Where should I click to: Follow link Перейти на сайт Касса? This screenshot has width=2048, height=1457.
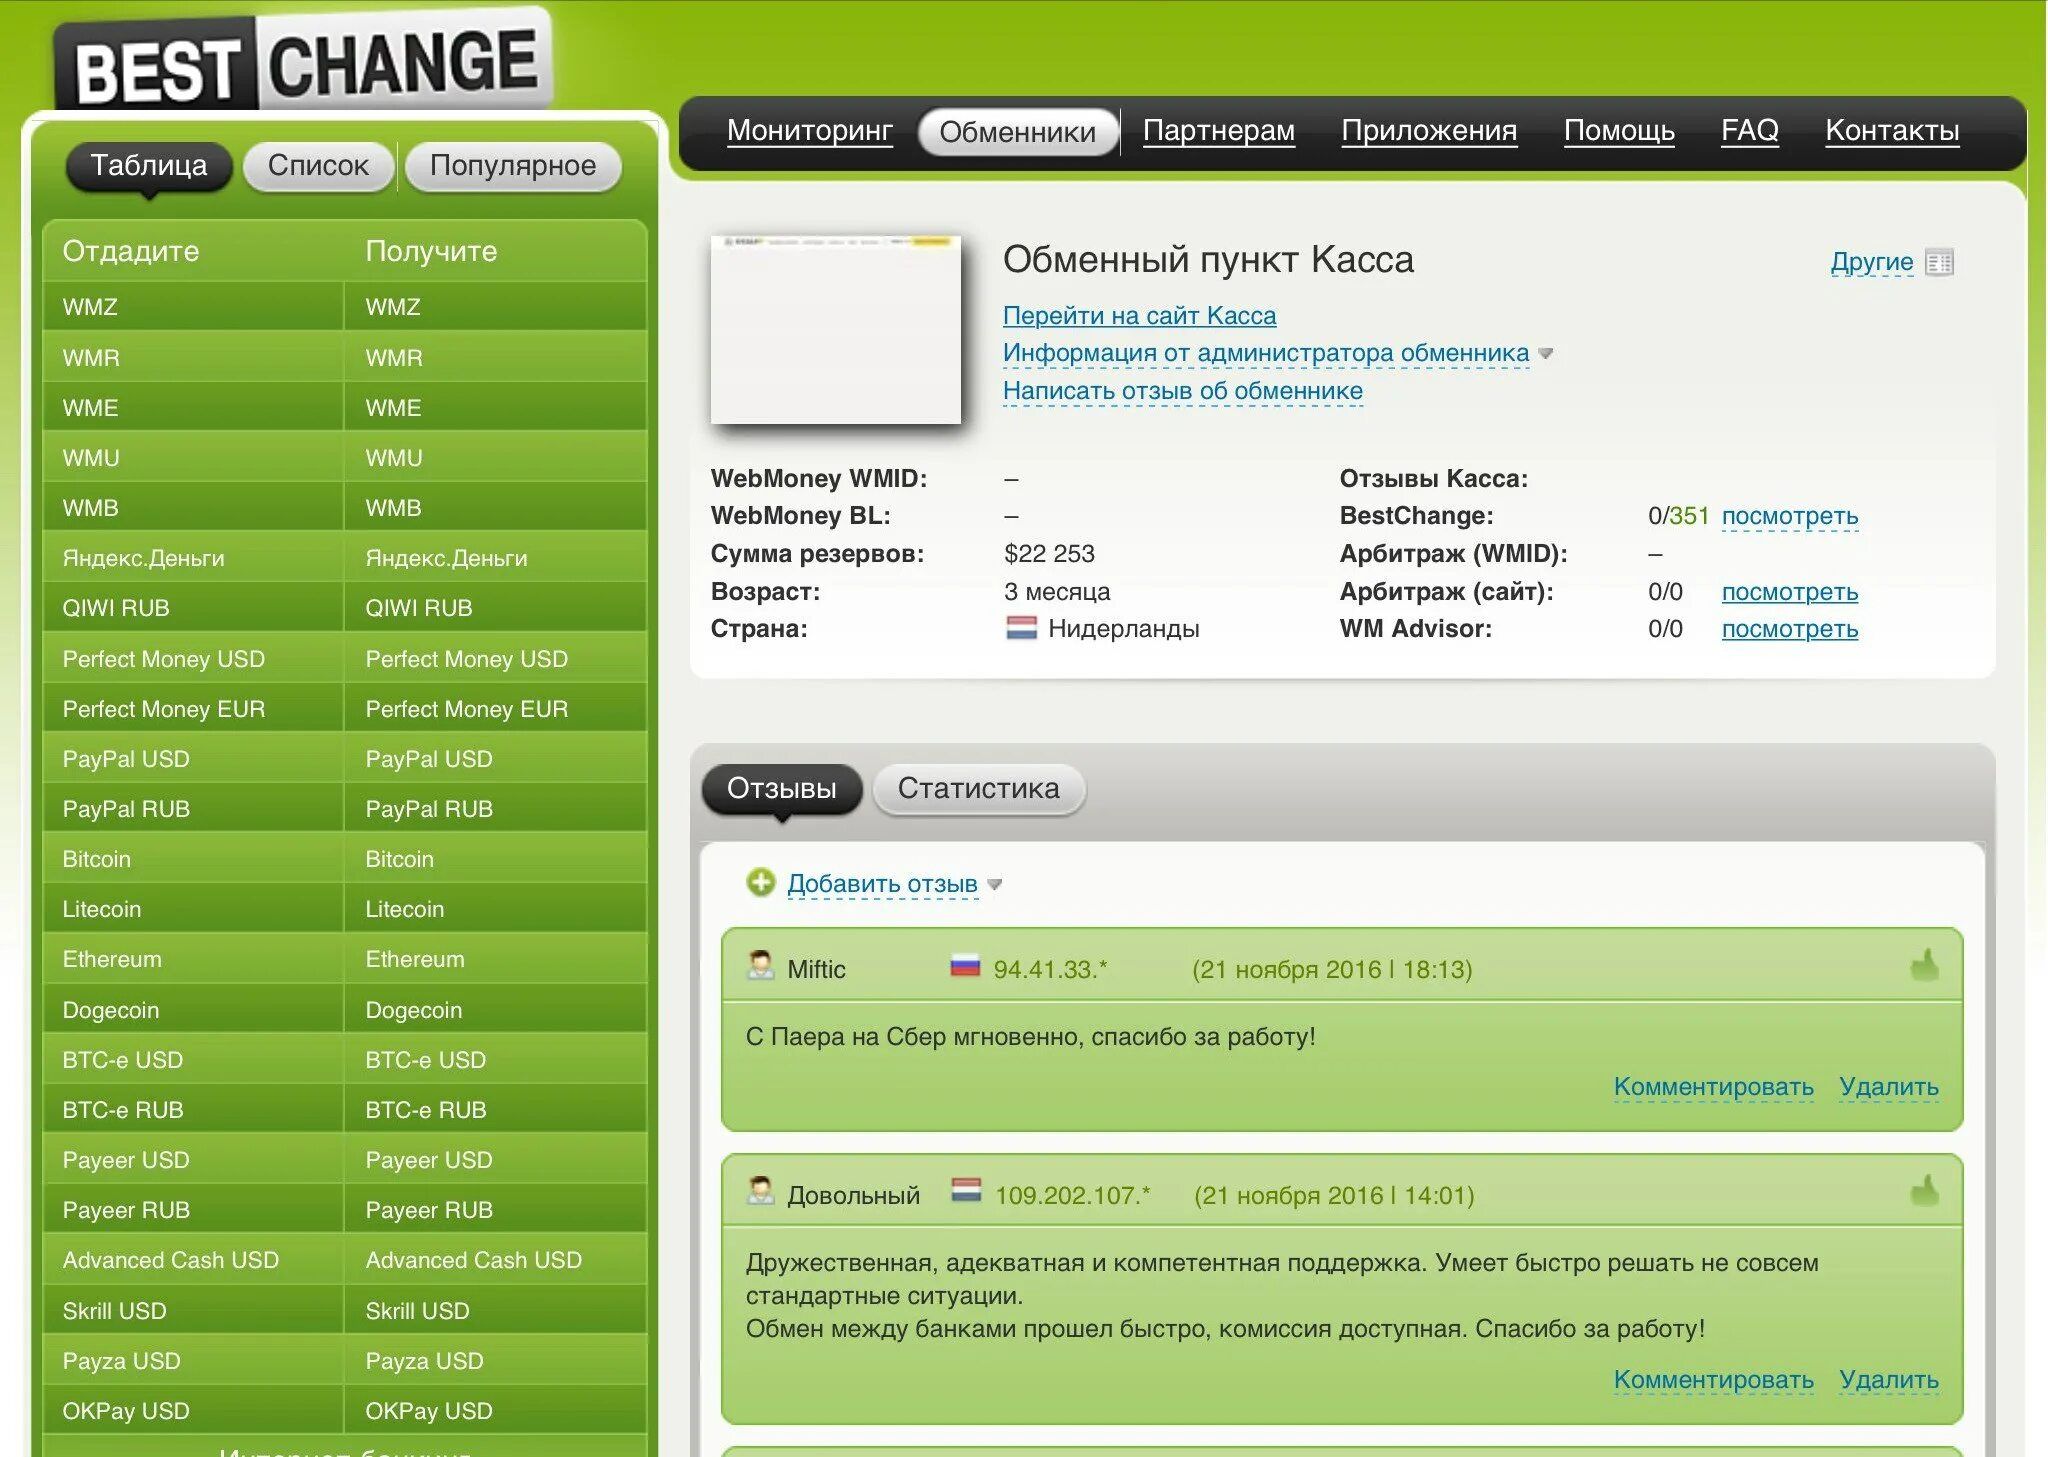pyautogui.click(x=1139, y=316)
